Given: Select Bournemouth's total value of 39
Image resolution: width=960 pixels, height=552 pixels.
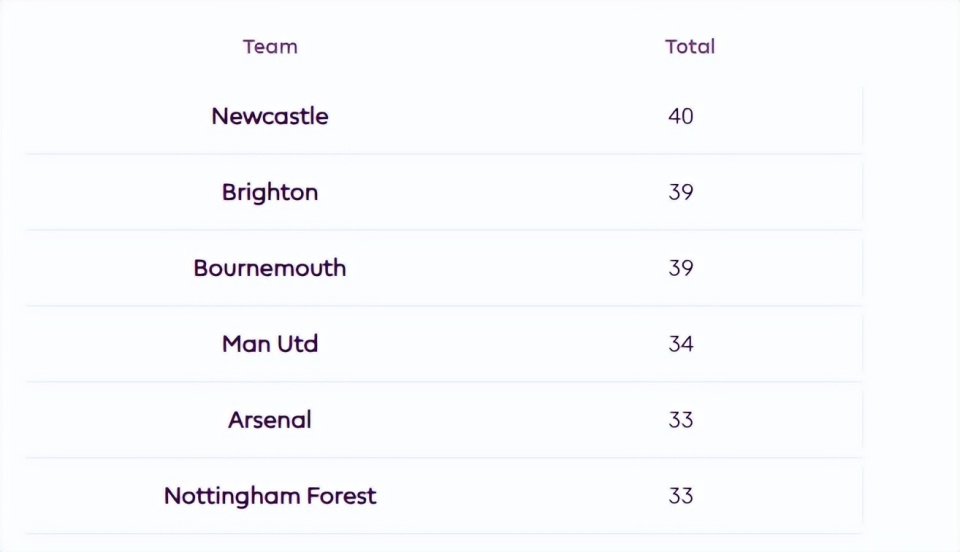Looking at the screenshot, I should pyautogui.click(x=681, y=268).
